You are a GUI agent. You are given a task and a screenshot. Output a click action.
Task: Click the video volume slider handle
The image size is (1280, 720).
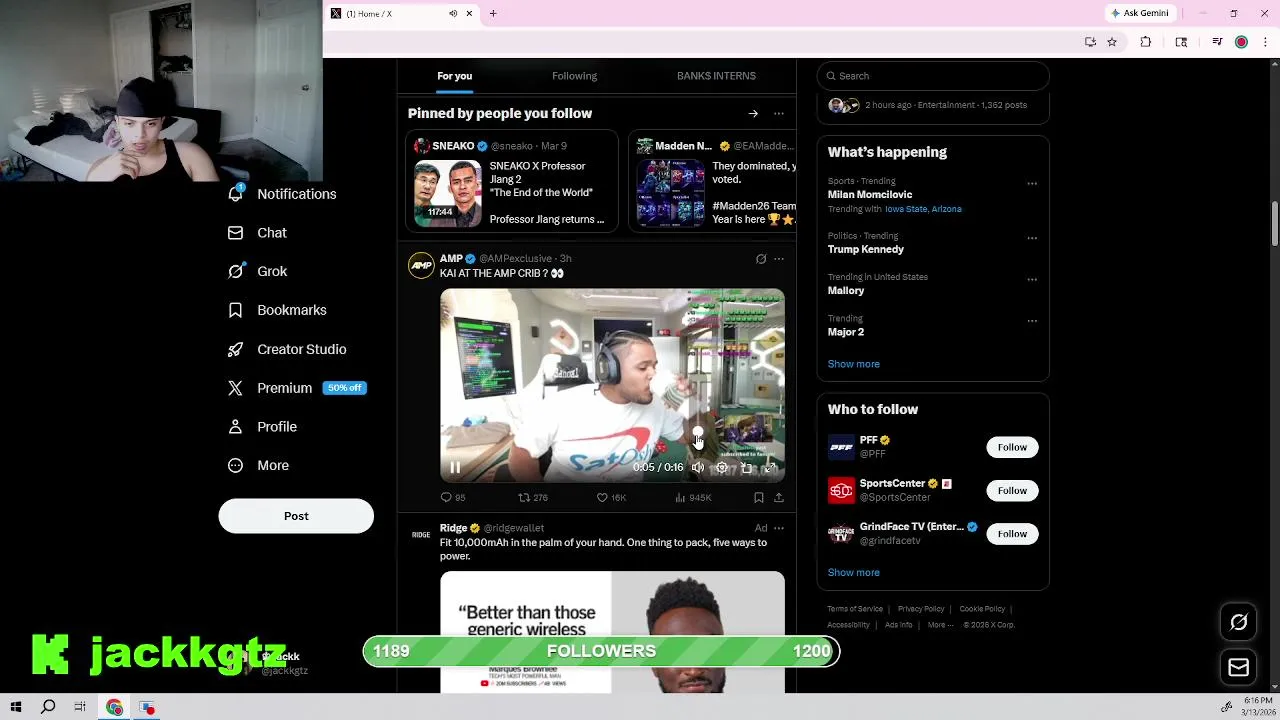point(698,433)
